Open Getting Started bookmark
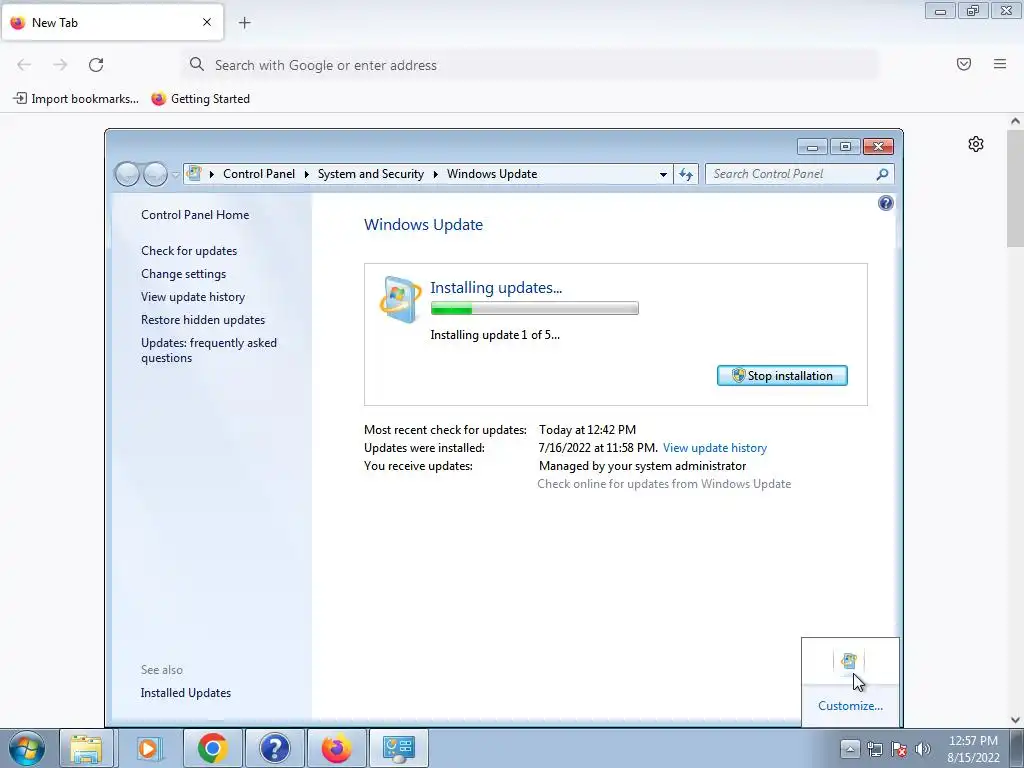Viewport: 1024px width, 768px height. 200,99
